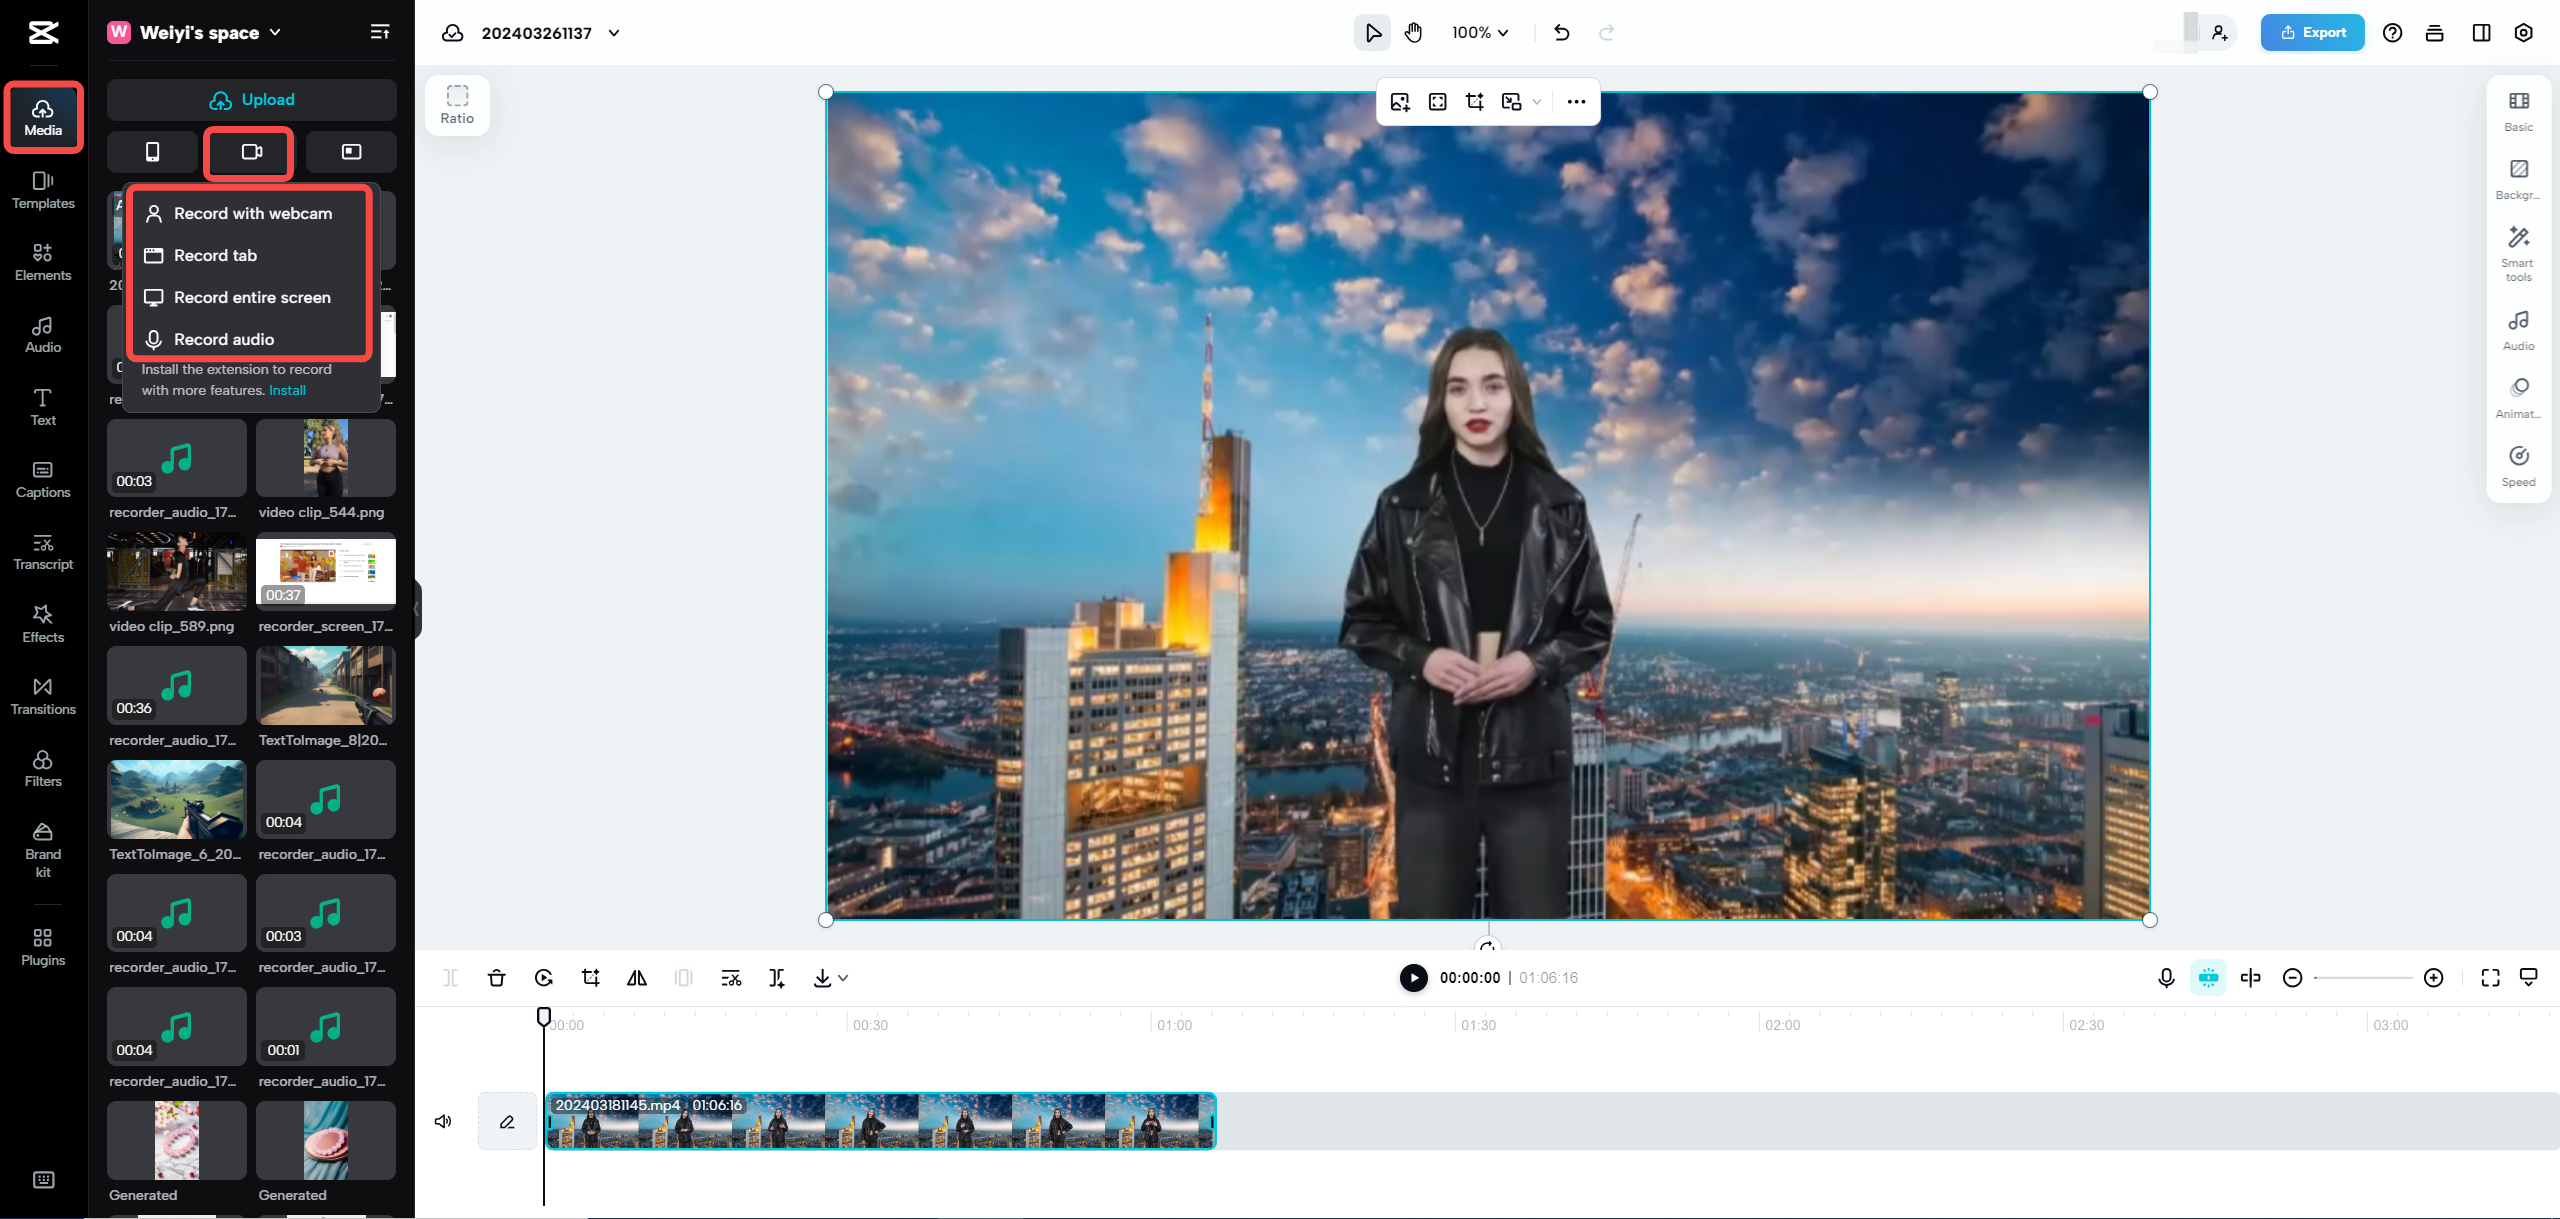Open the Templates panel in sidebar
Image resolution: width=2560 pixels, height=1219 pixels.
42,191
